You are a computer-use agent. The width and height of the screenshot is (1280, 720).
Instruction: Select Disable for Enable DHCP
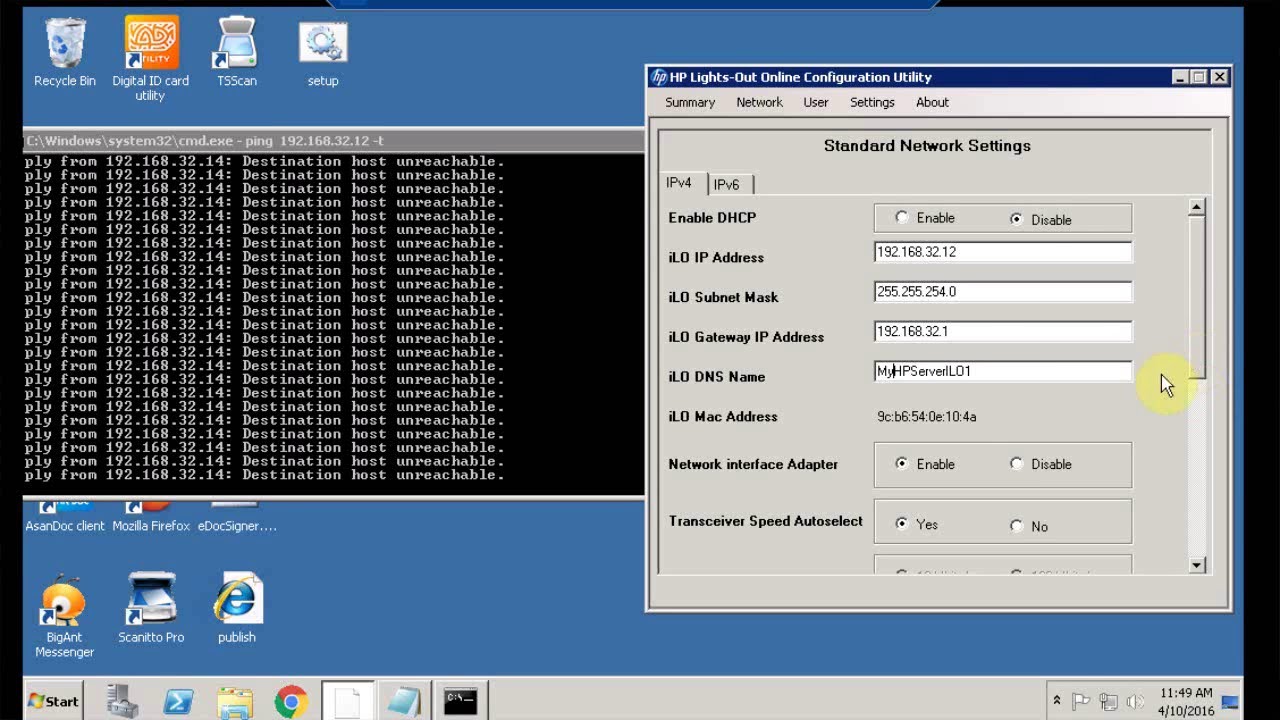(1016, 219)
